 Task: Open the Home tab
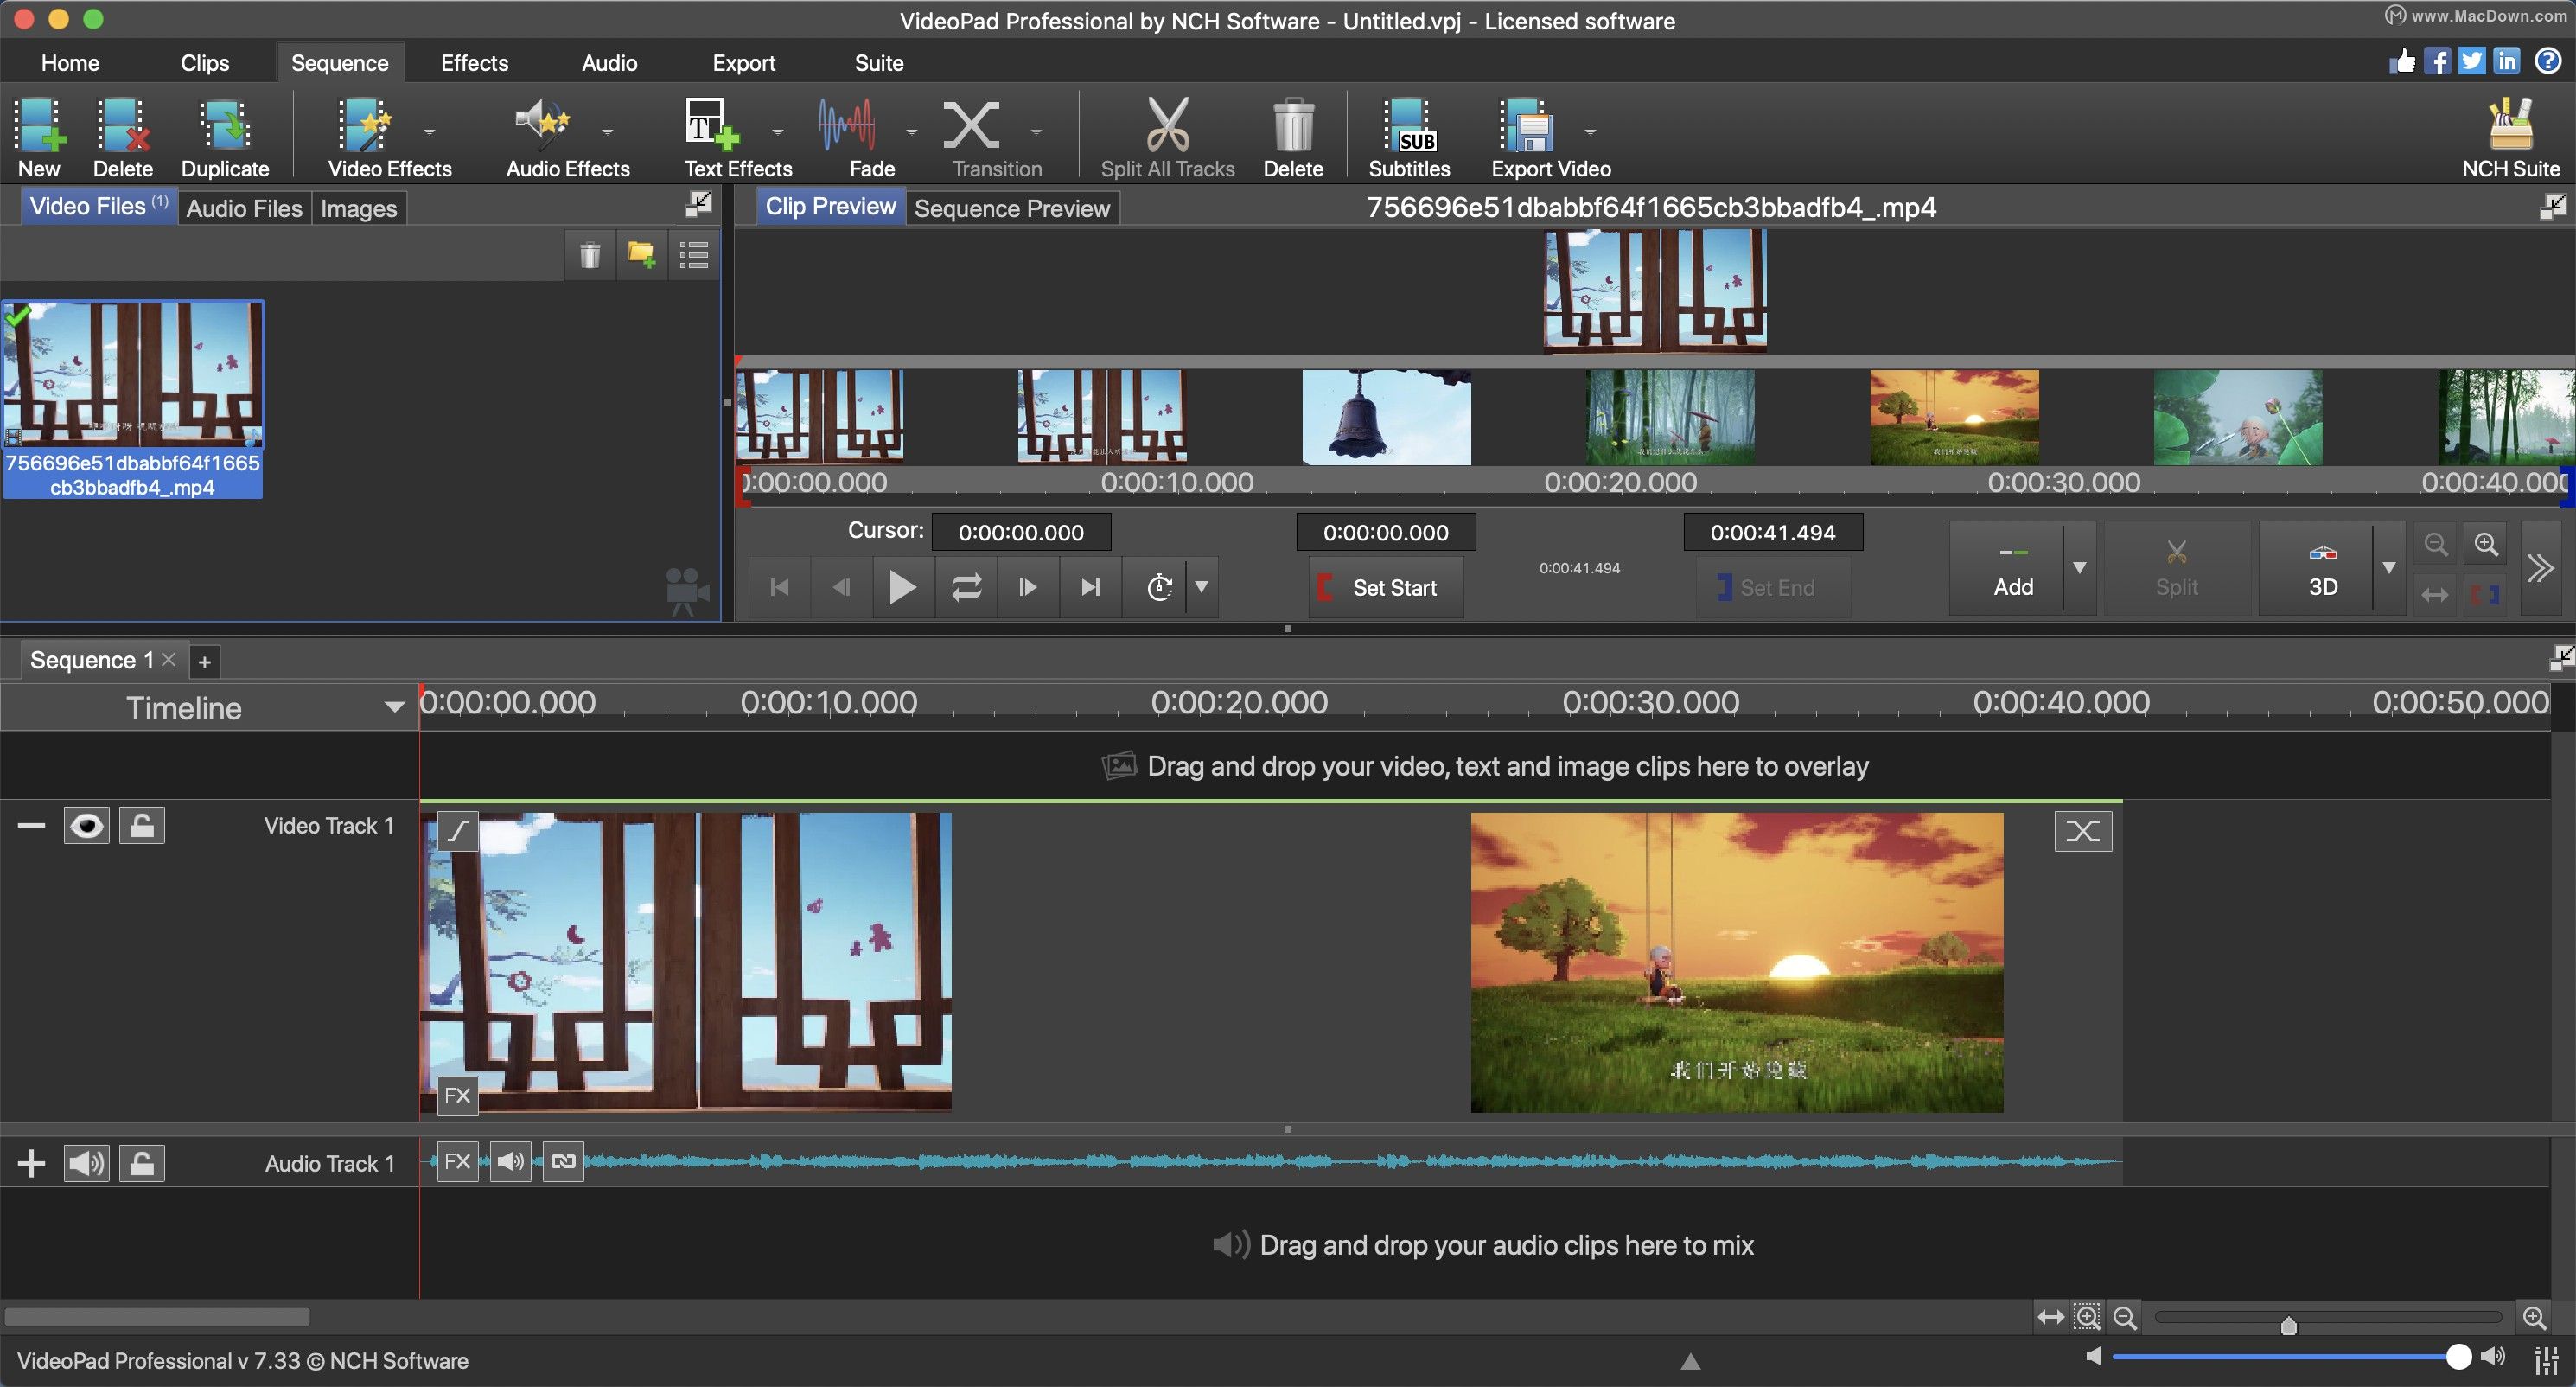point(70,63)
